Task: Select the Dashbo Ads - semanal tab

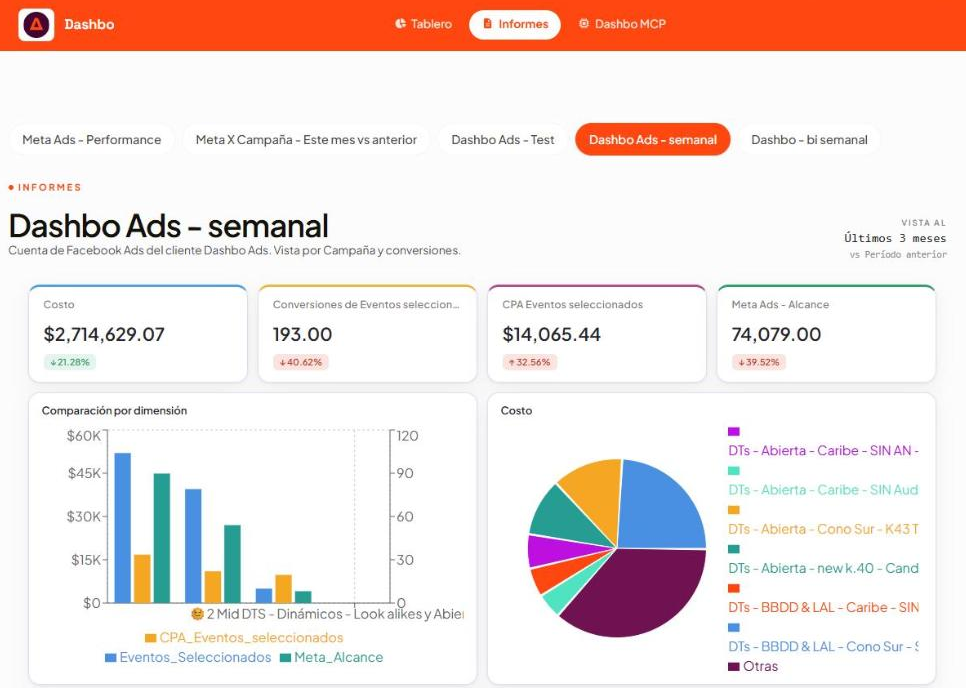Action: (x=652, y=140)
